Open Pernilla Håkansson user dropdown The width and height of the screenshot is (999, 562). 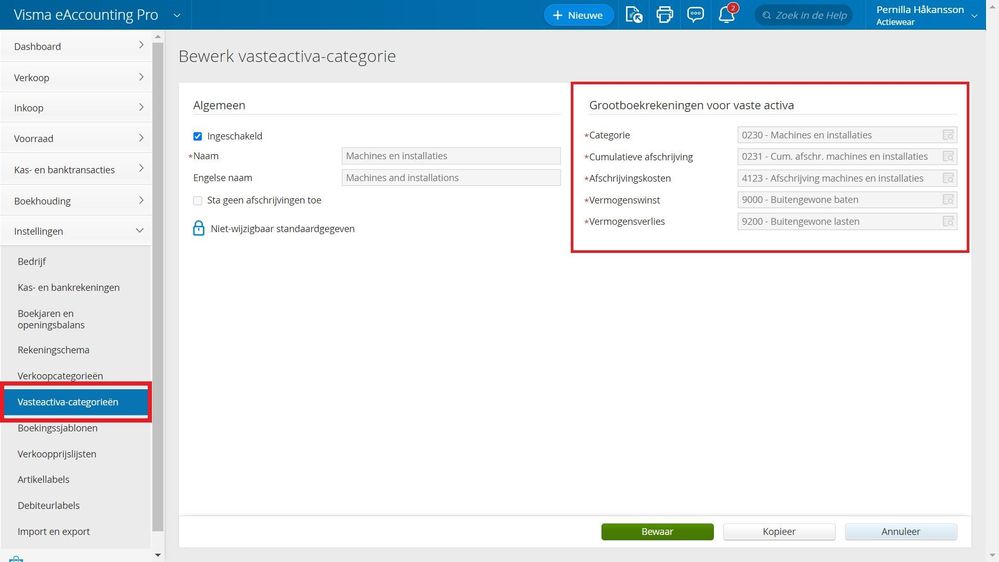(x=926, y=15)
